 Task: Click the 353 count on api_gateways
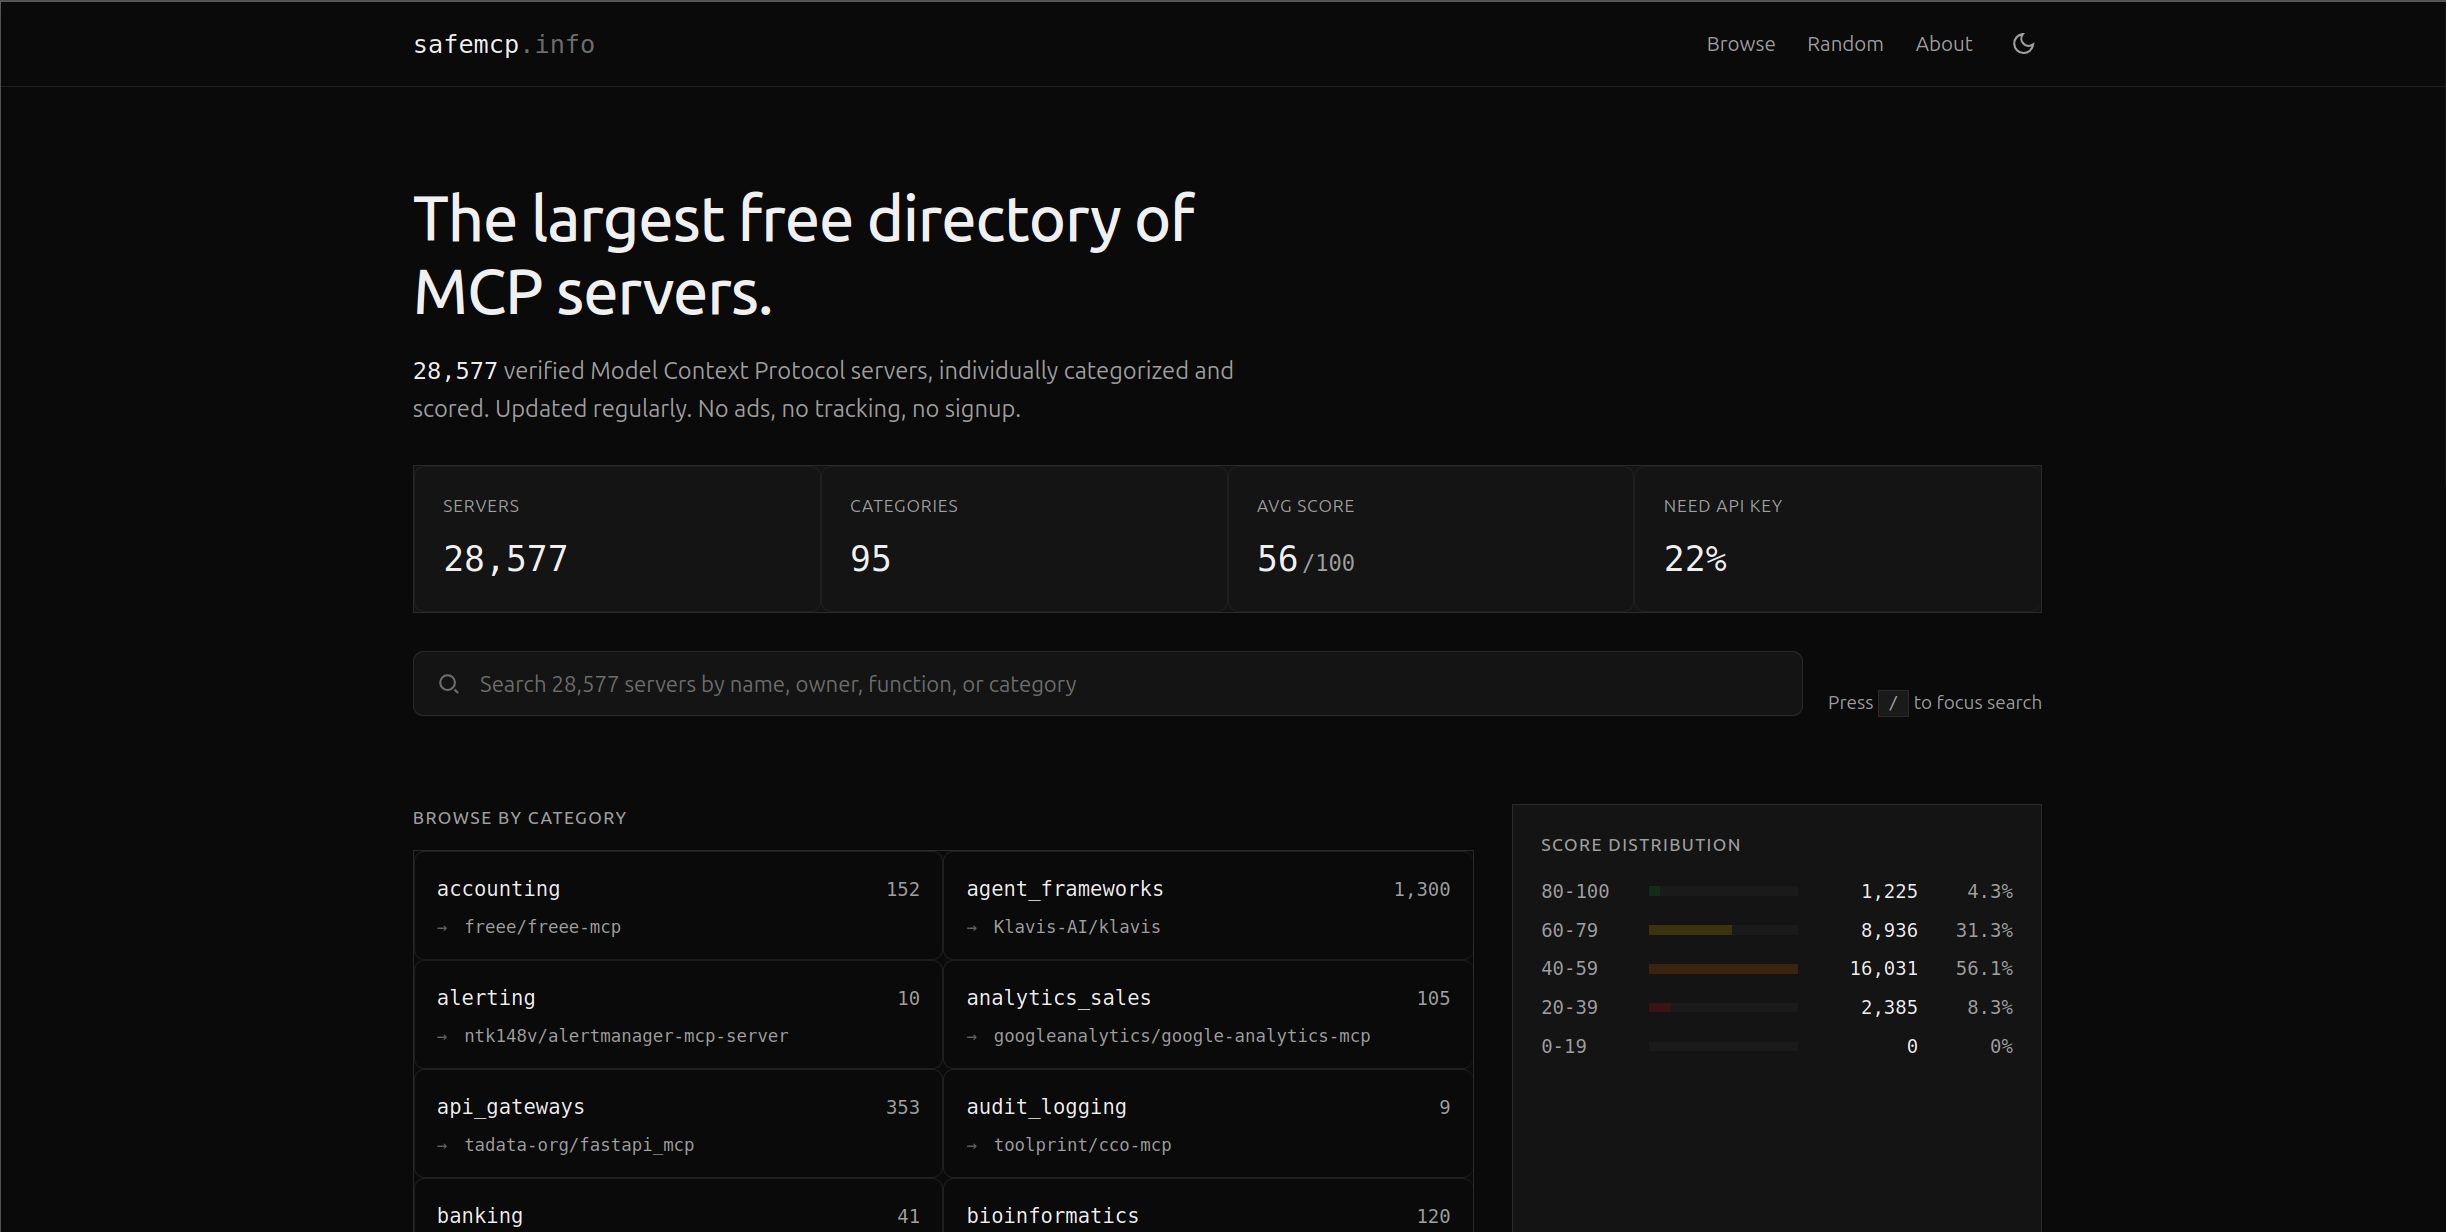(903, 1107)
